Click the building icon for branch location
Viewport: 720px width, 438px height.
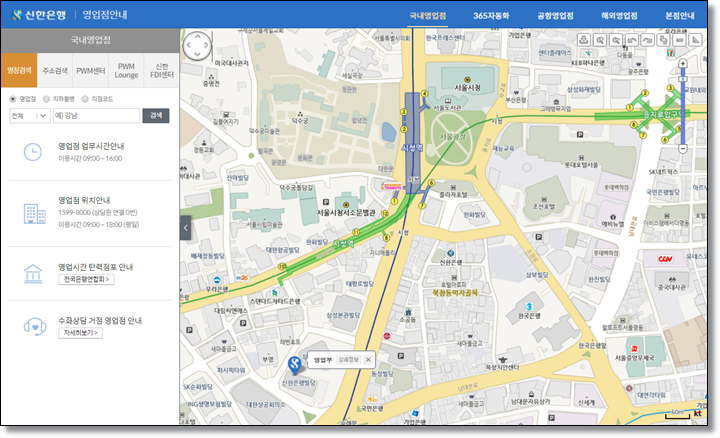point(34,214)
